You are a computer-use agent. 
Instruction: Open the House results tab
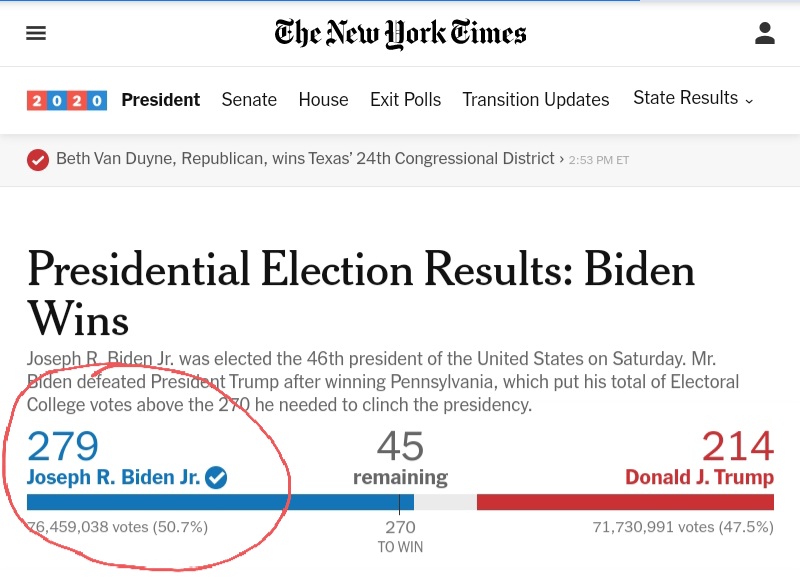point(323,100)
